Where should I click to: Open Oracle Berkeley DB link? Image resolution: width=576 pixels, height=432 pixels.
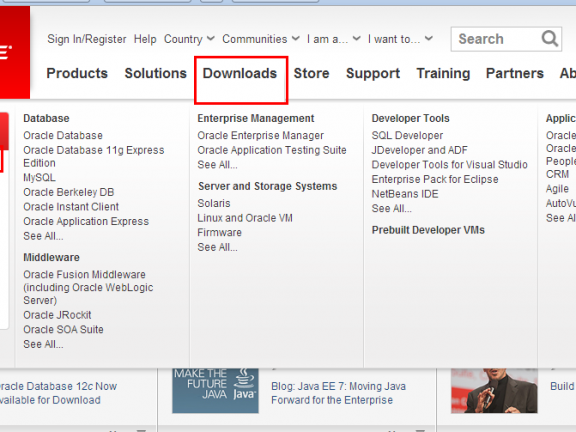[69, 192]
